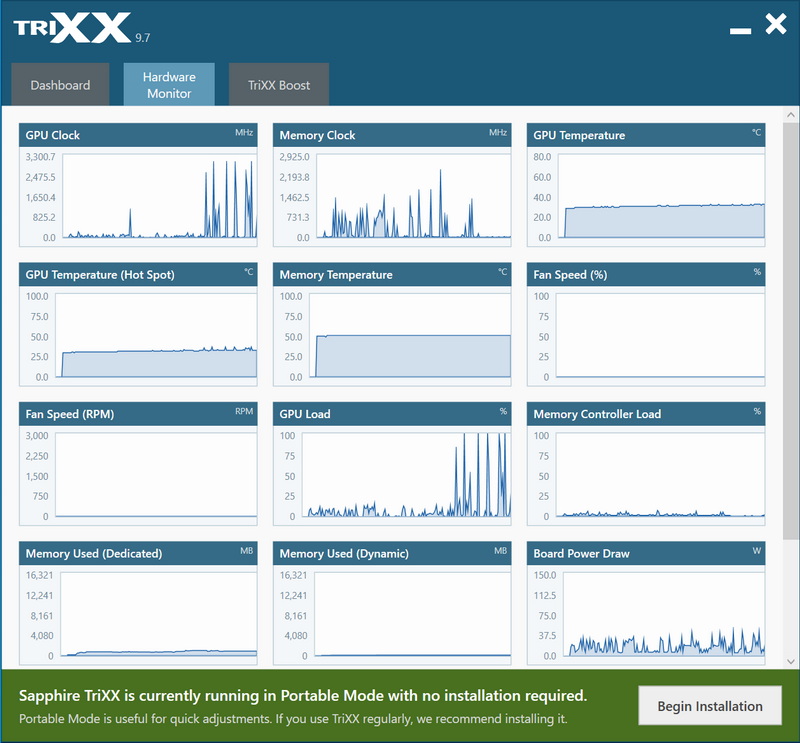Click the Fan Speed (%) graph area
800x743 pixels.
(x=660, y=335)
